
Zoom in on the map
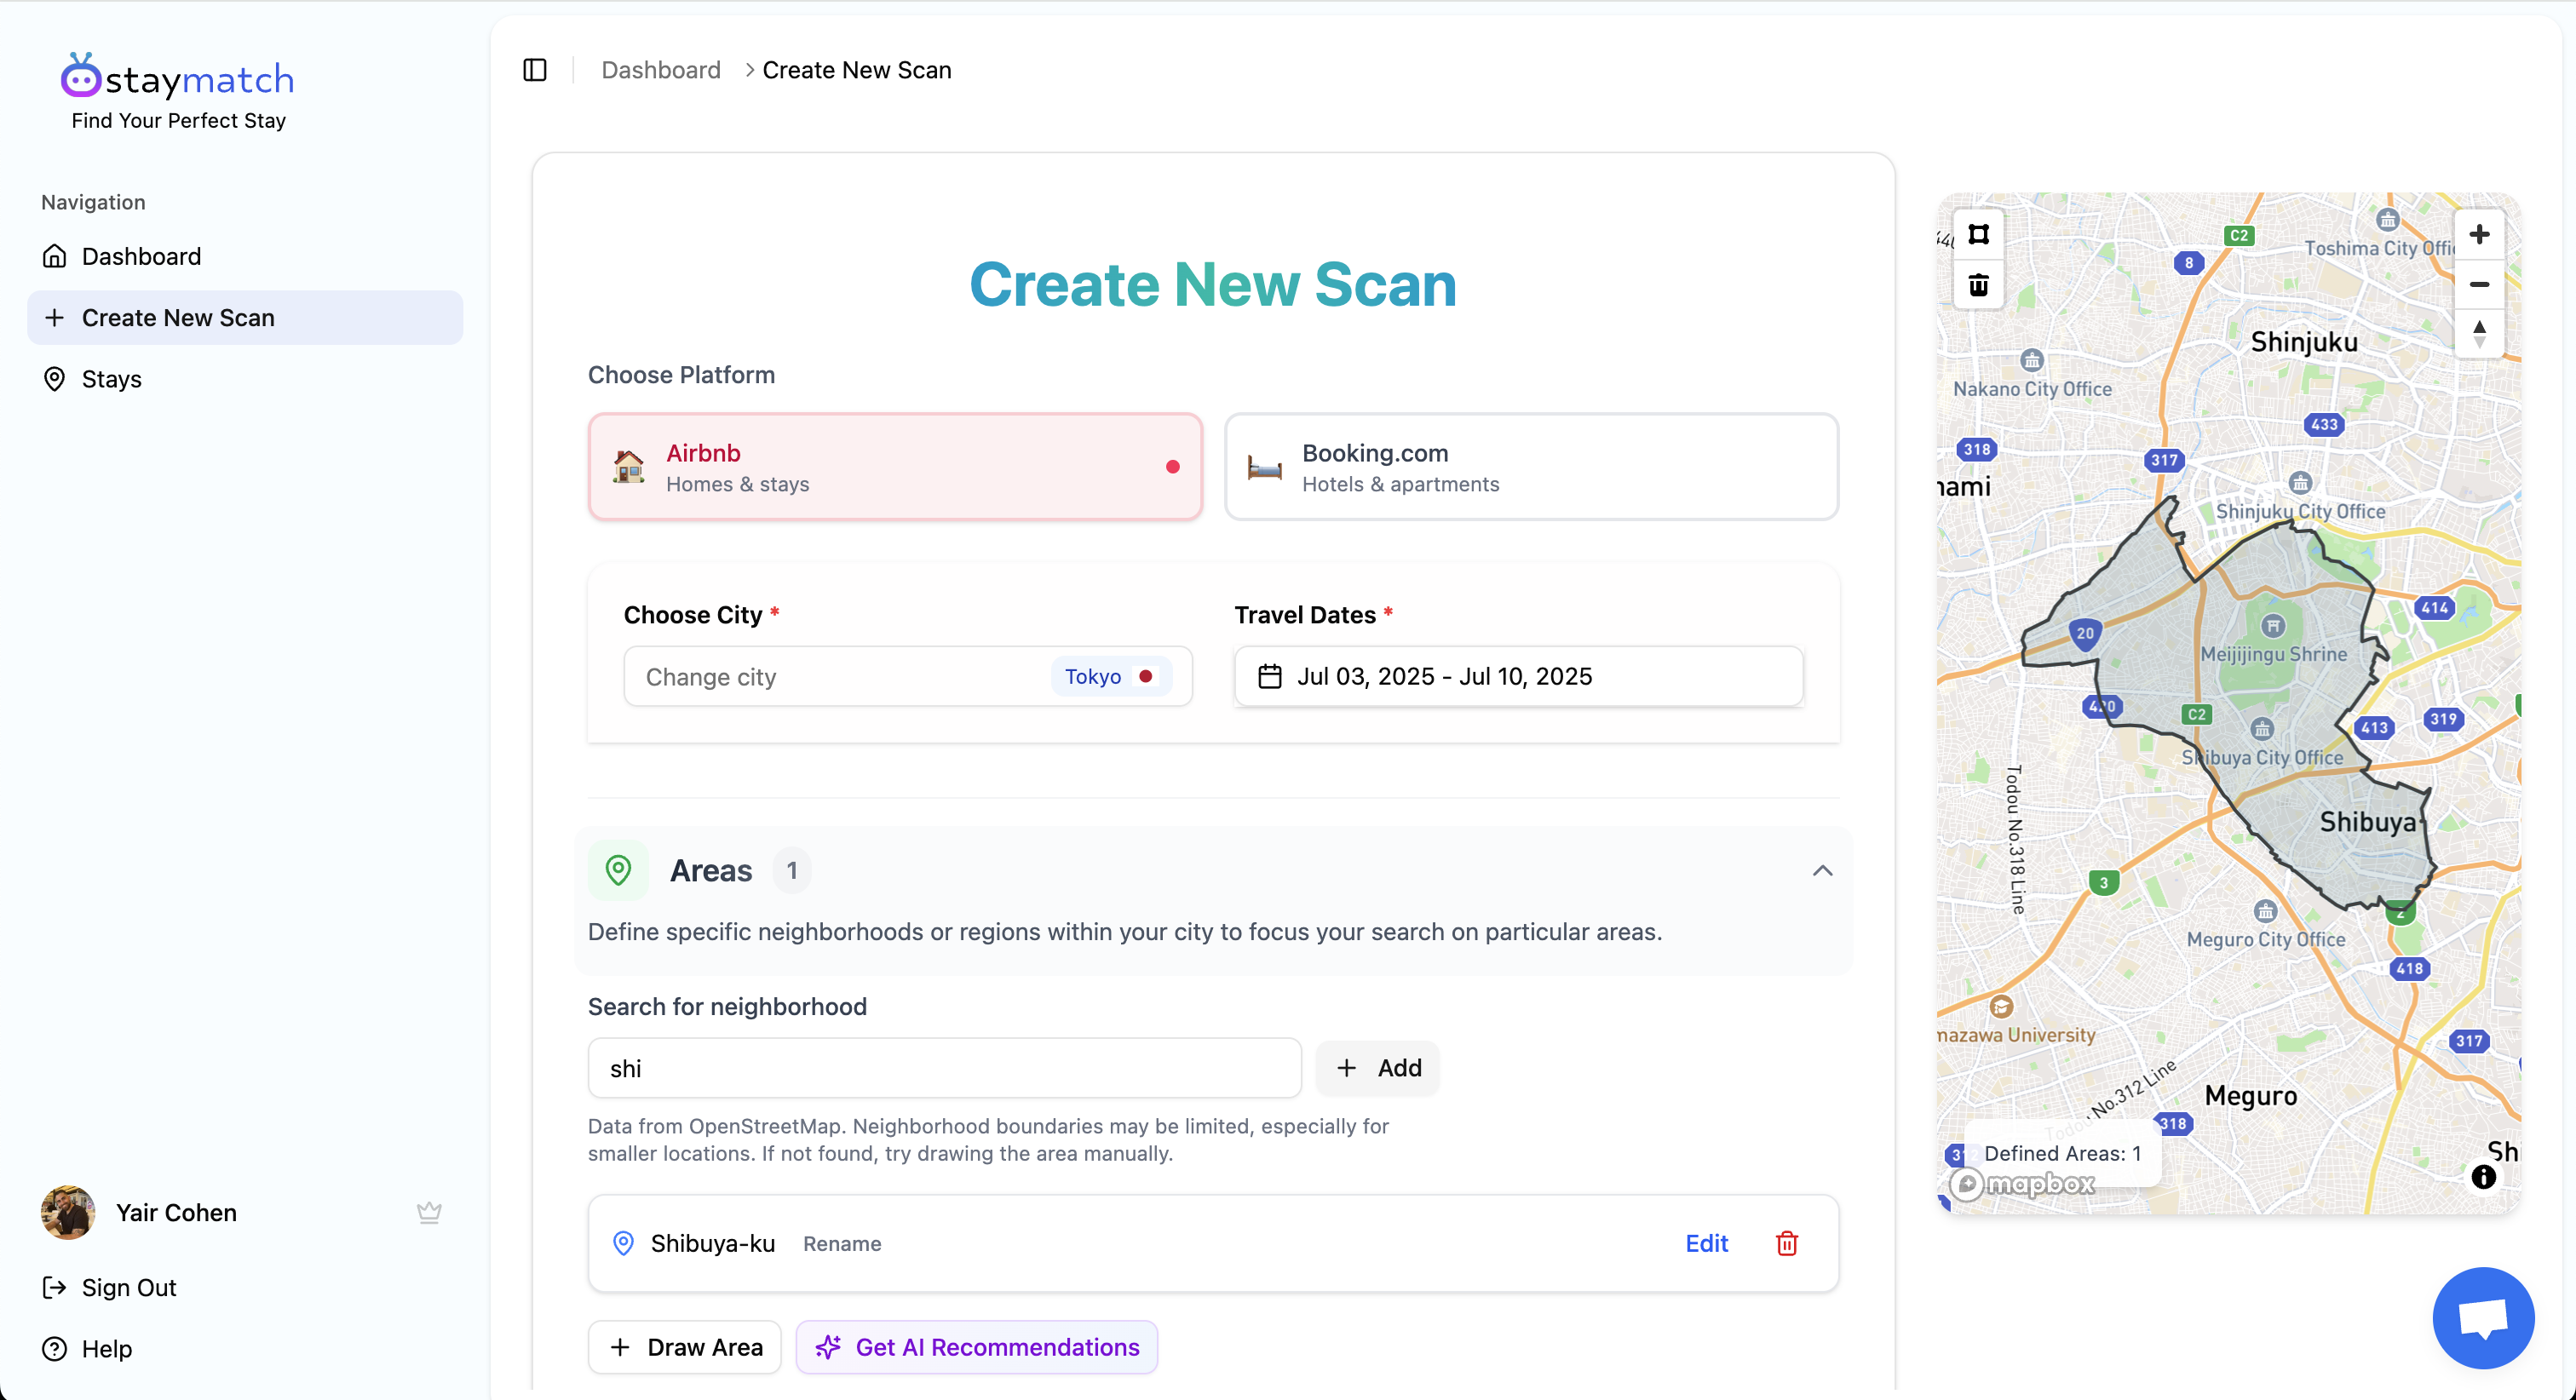tap(2479, 234)
